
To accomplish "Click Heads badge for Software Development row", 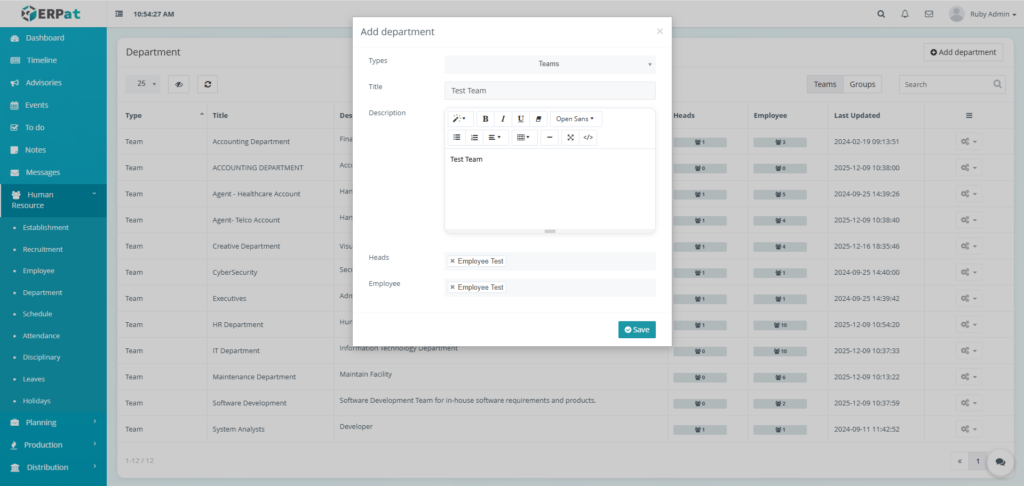I will point(699,404).
